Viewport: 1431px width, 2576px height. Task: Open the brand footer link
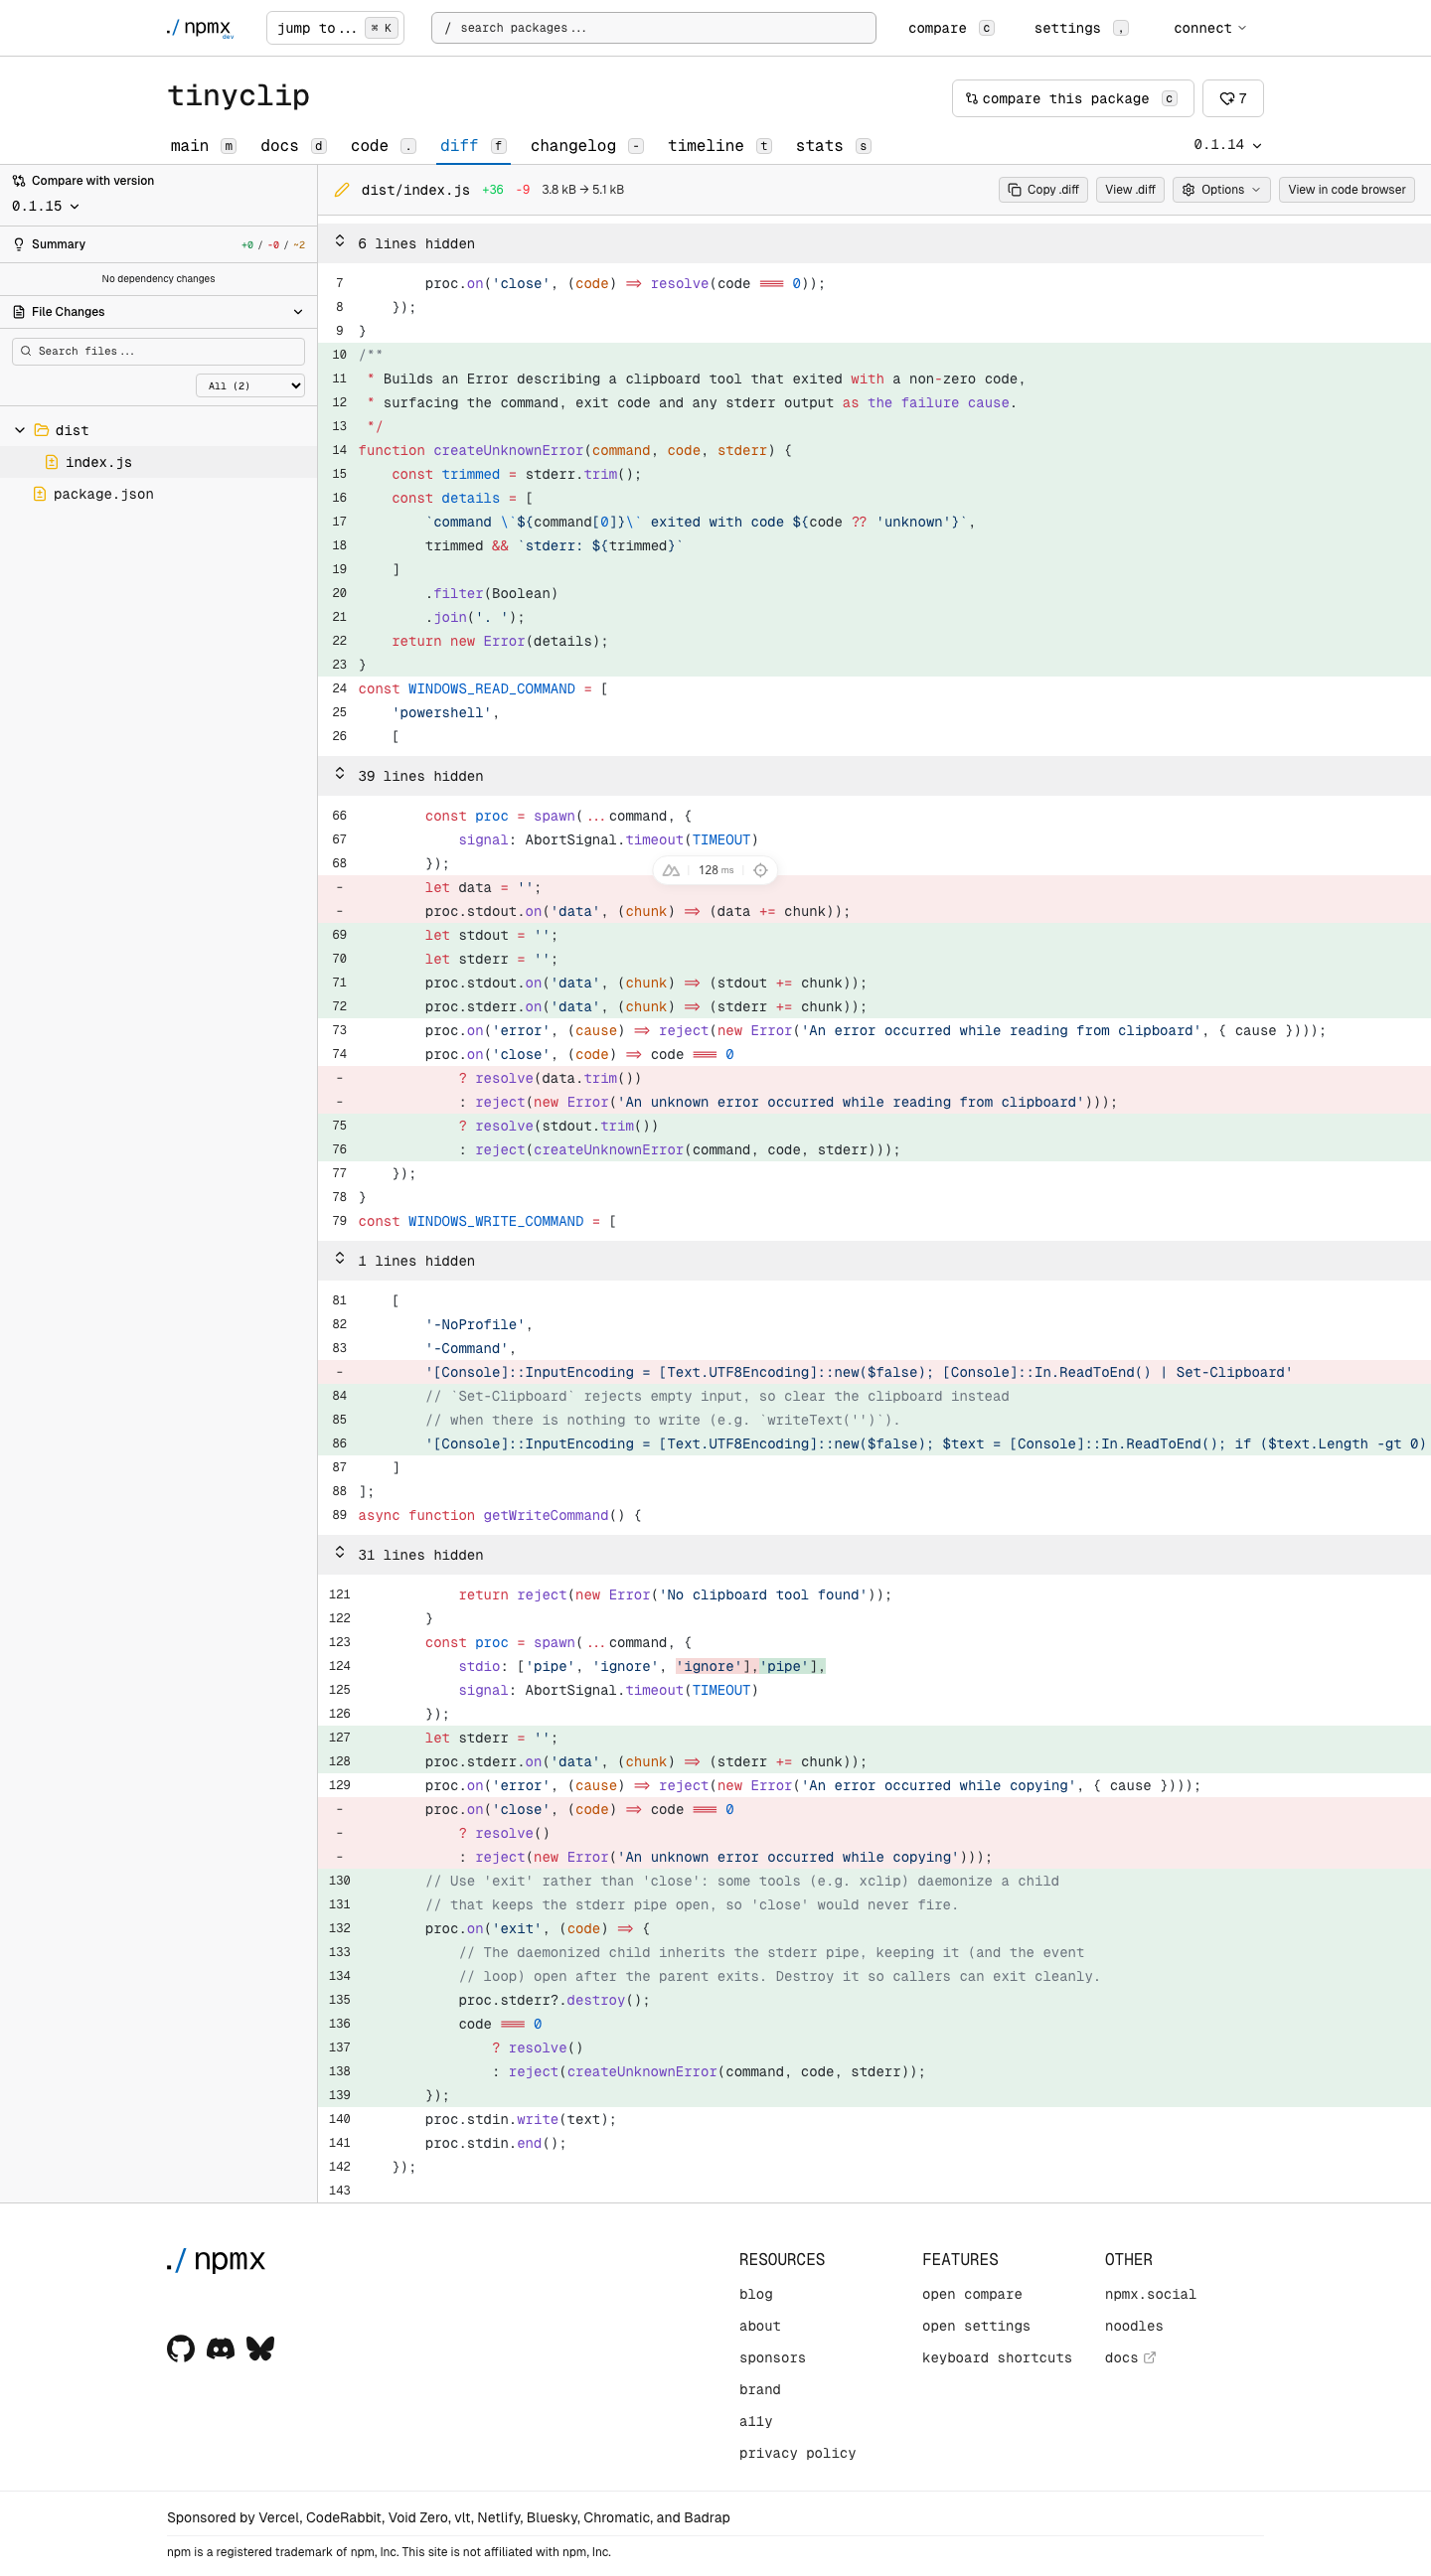coord(759,2390)
